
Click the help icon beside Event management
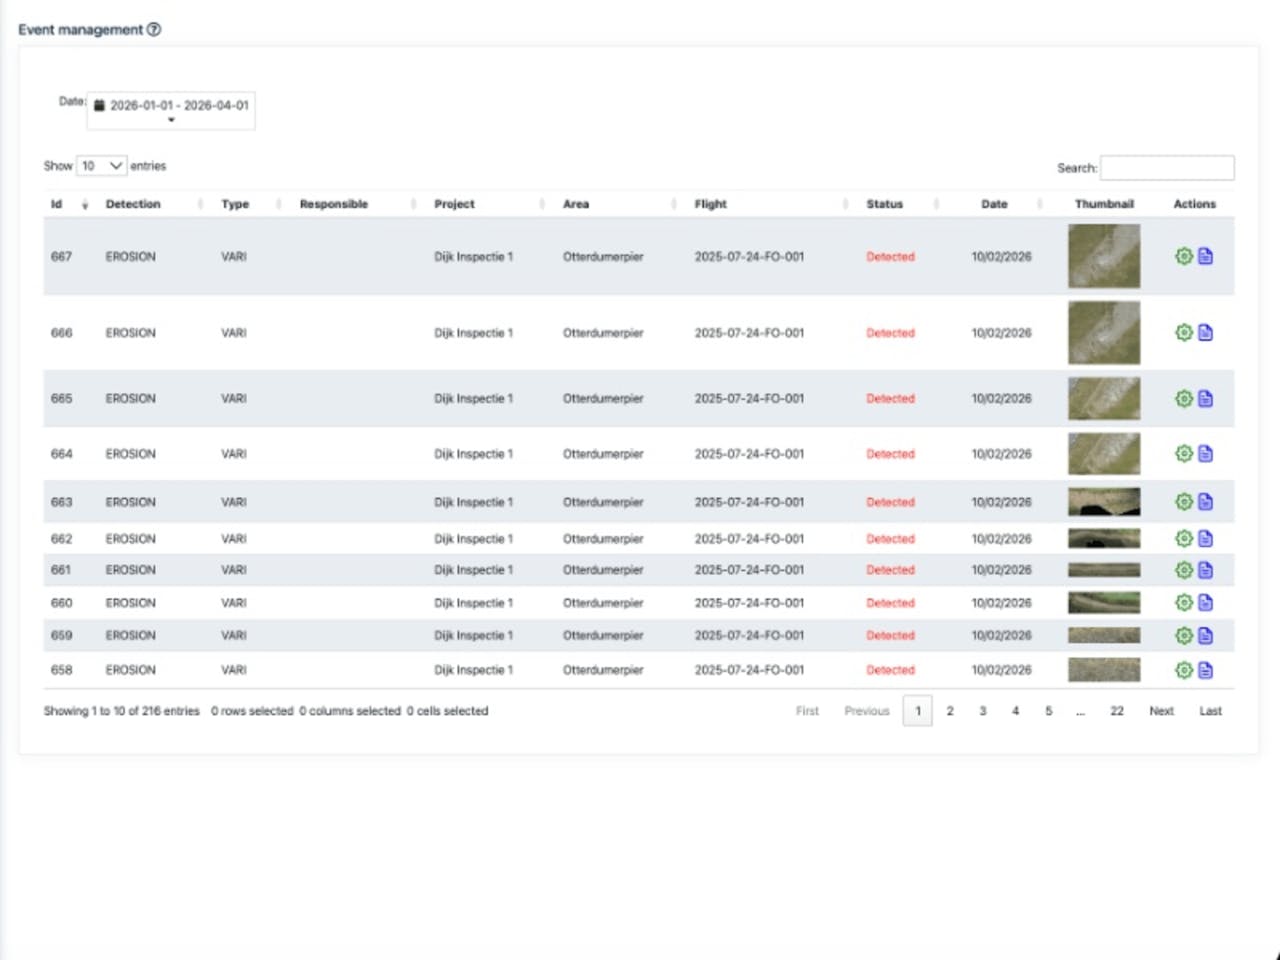[x=154, y=29]
